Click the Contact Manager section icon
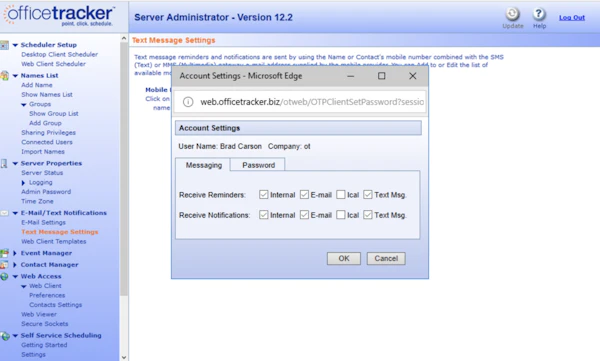This screenshot has width=600, height=361. (4, 265)
